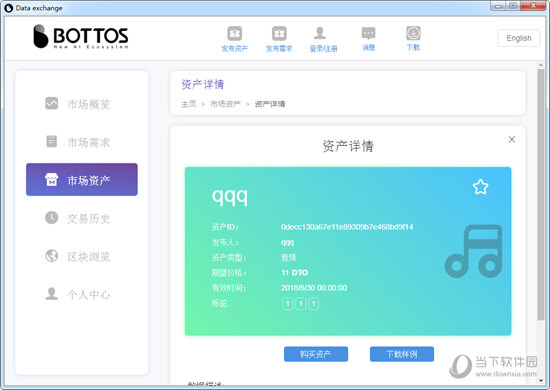
Task: Click the publish demand (发布需求) icon
Action: [x=279, y=34]
